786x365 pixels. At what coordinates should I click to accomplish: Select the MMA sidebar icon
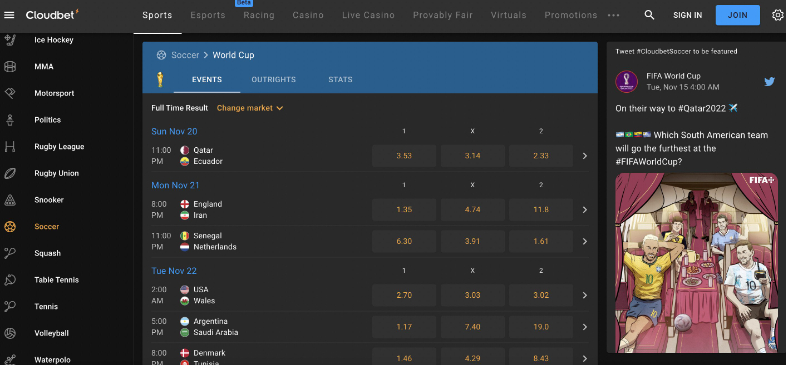pyautogui.click(x=10, y=67)
